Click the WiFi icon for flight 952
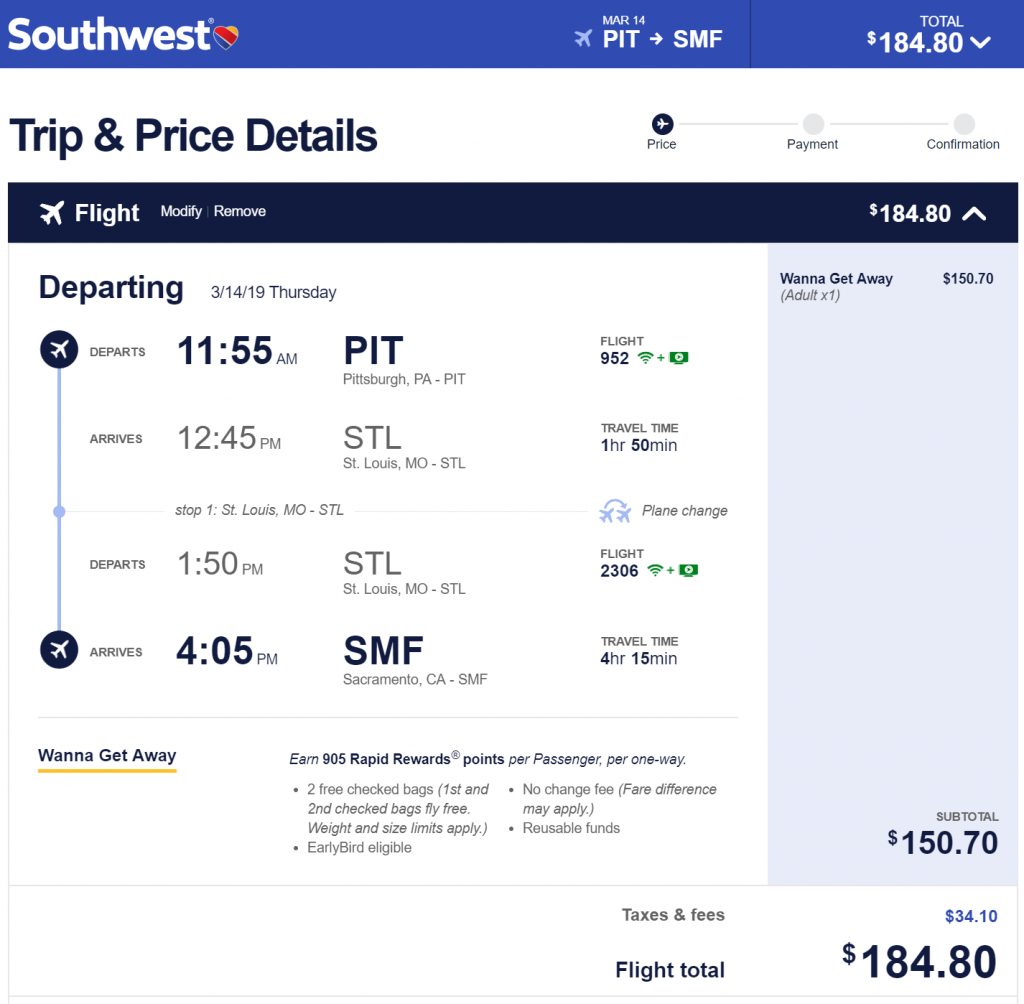 coord(645,358)
